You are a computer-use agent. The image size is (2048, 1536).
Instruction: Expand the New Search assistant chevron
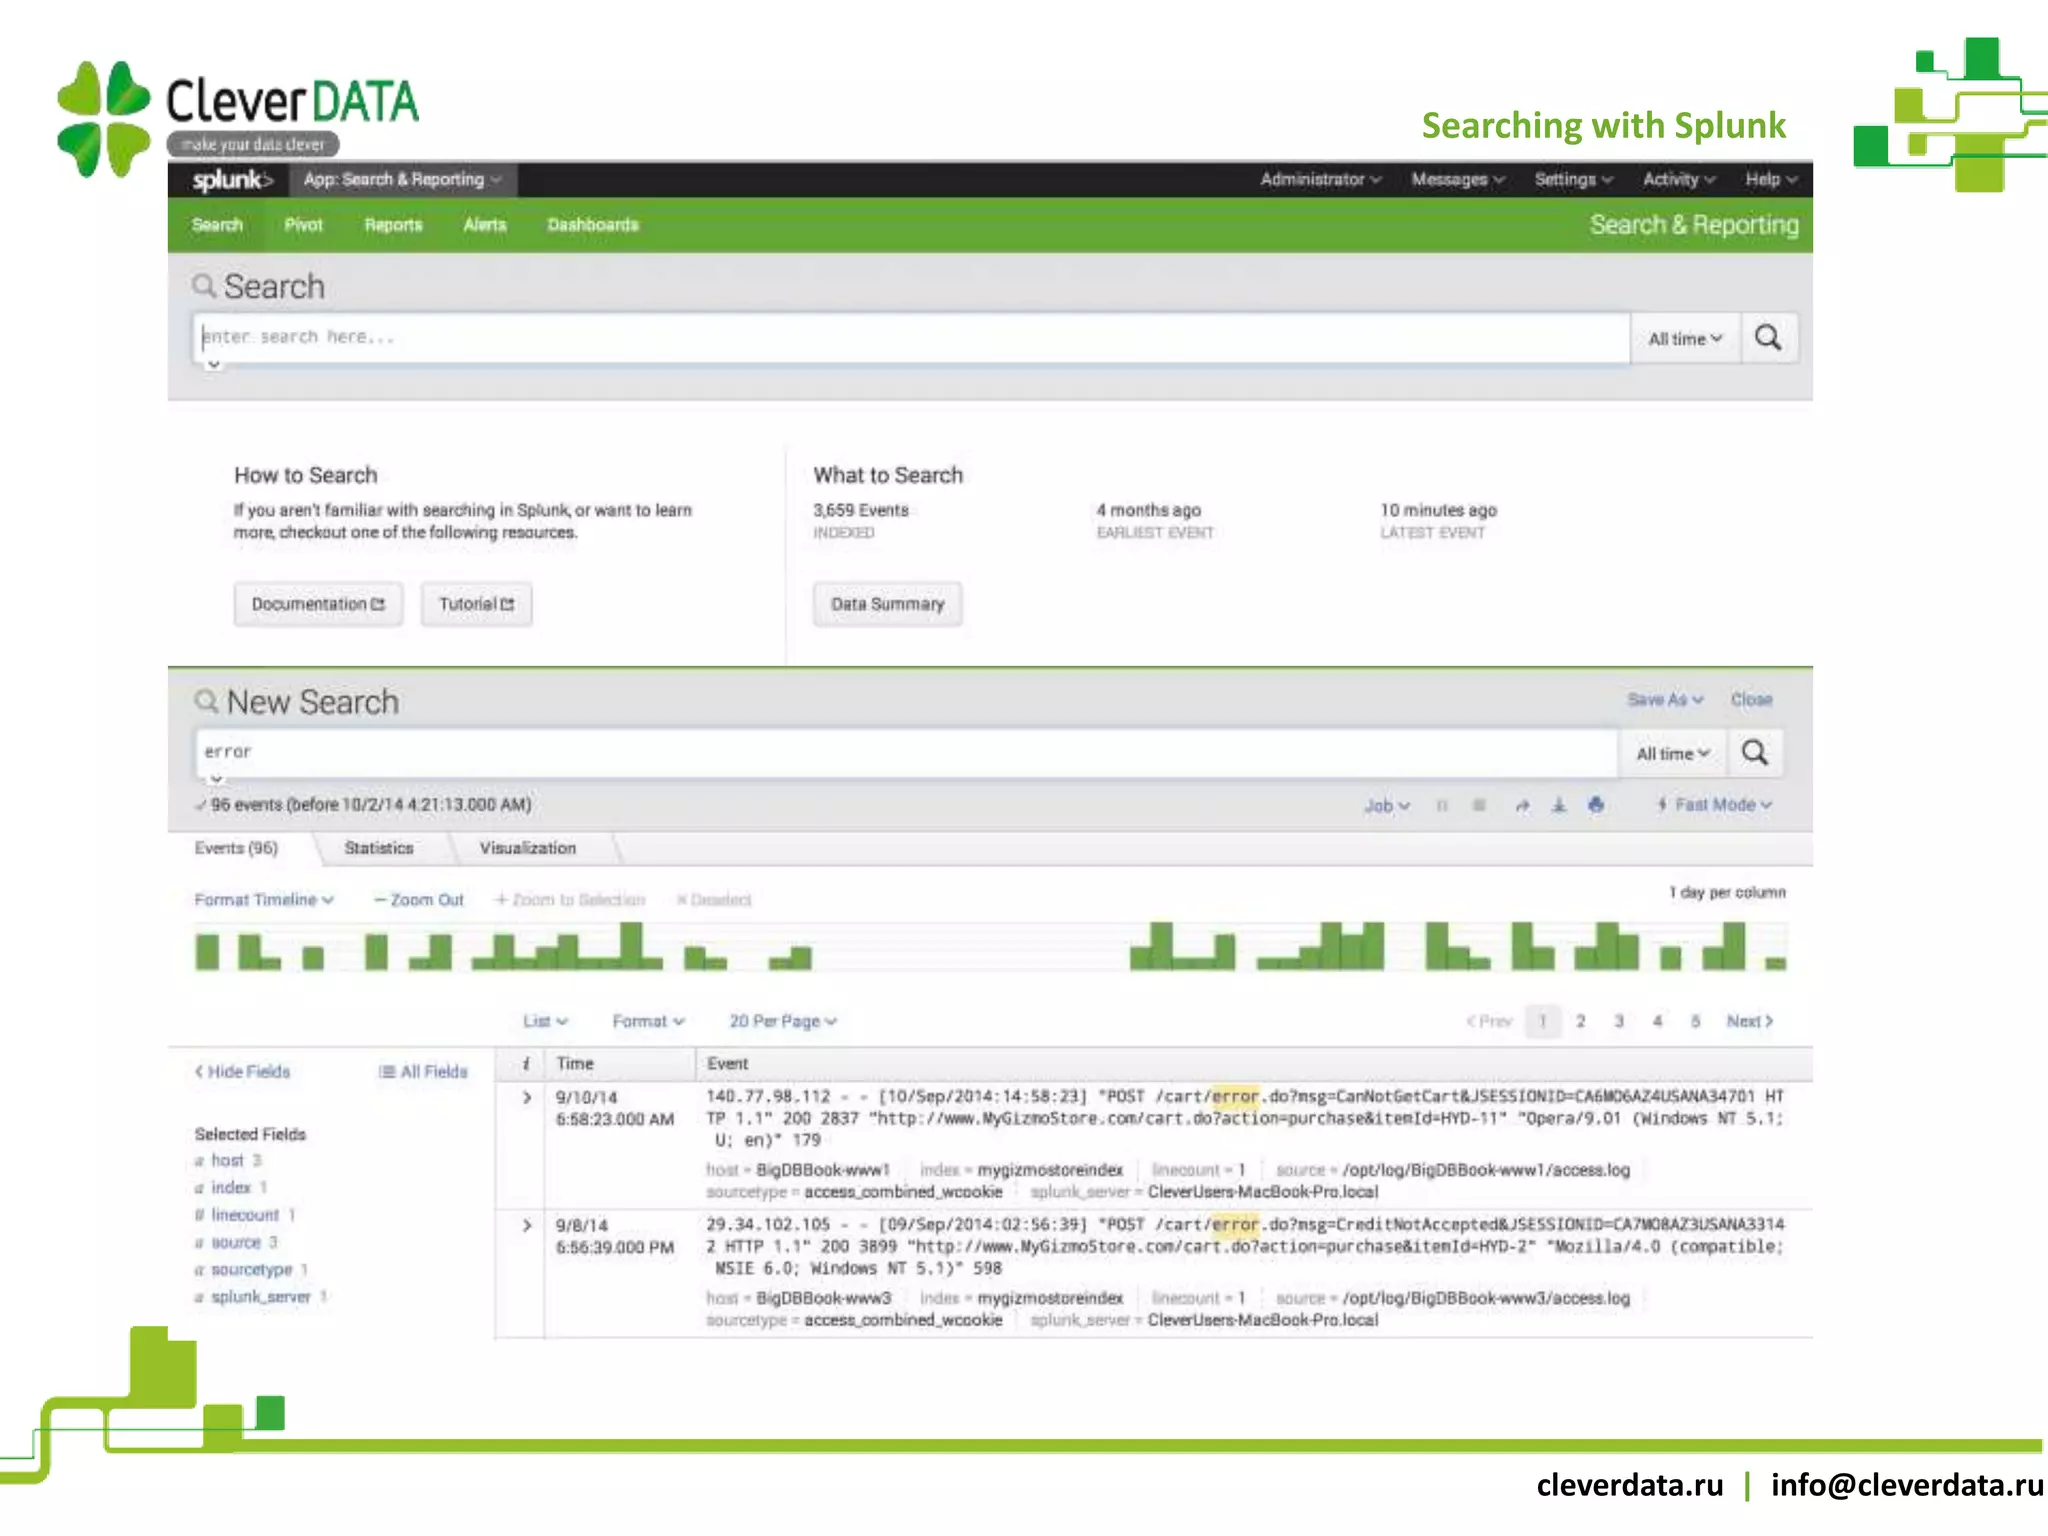pyautogui.click(x=216, y=779)
